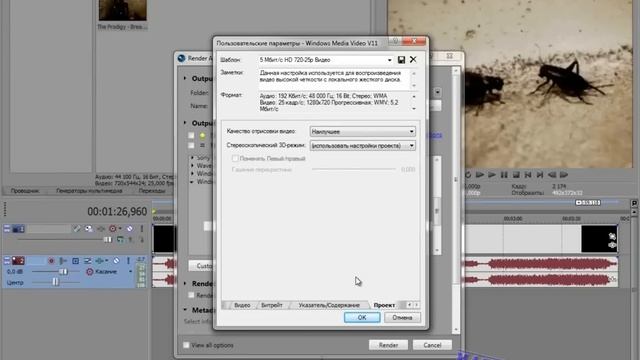Confirm the settings with OK
The width and height of the screenshot is (640, 360).
pyautogui.click(x=362, y=318)
